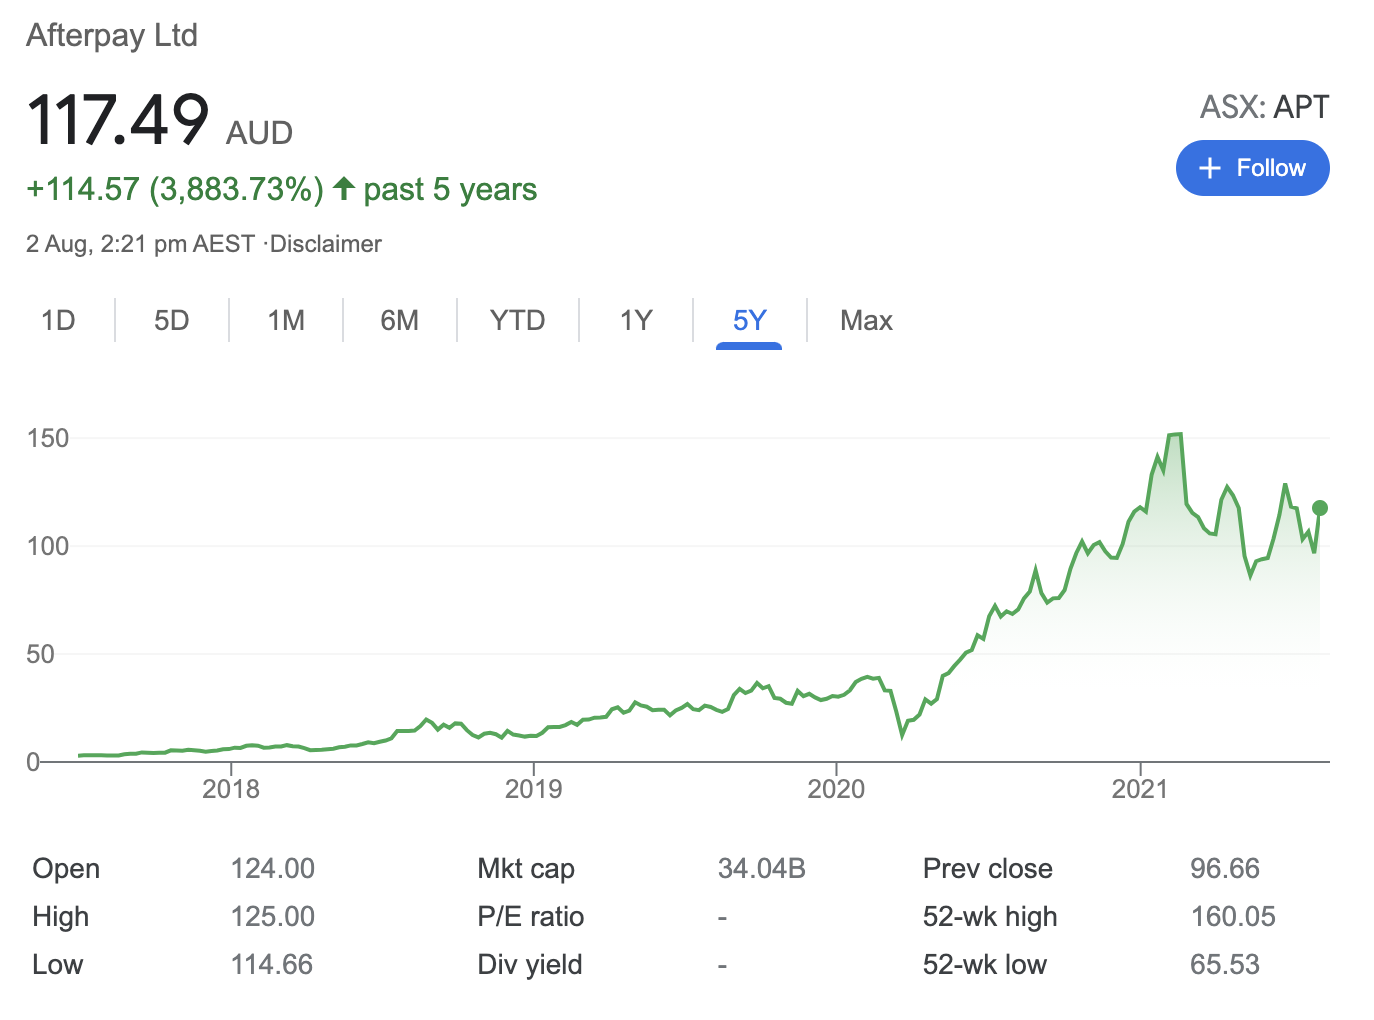Open the Disclaimer link

click(326, 244)
